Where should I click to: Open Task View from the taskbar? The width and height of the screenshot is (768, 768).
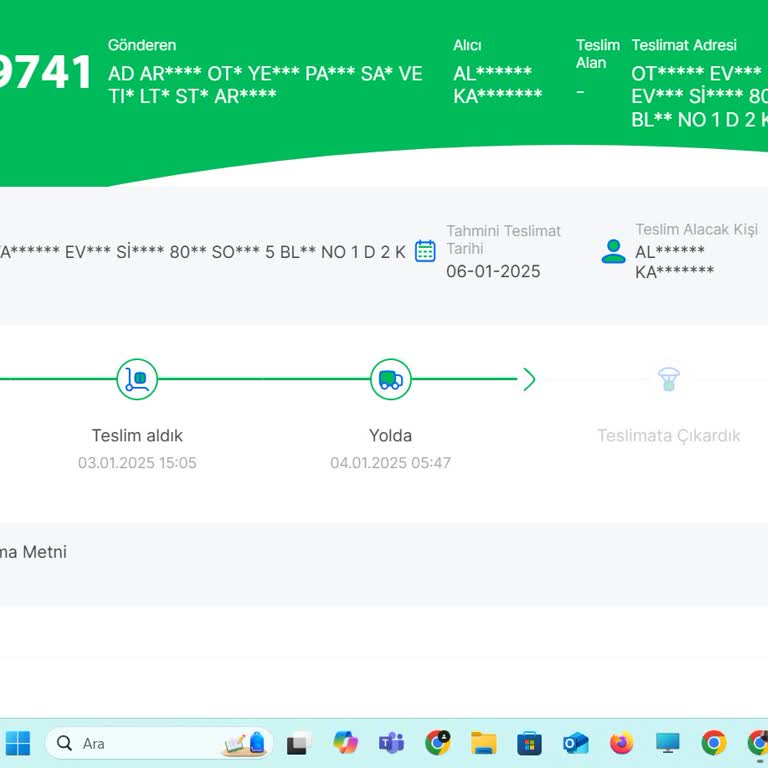[x=299, y=743]
